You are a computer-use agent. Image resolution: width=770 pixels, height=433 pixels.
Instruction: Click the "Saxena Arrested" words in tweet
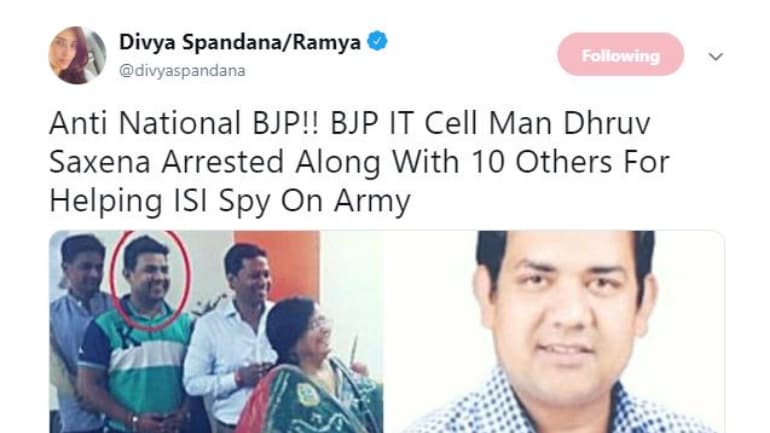(167, 162)
